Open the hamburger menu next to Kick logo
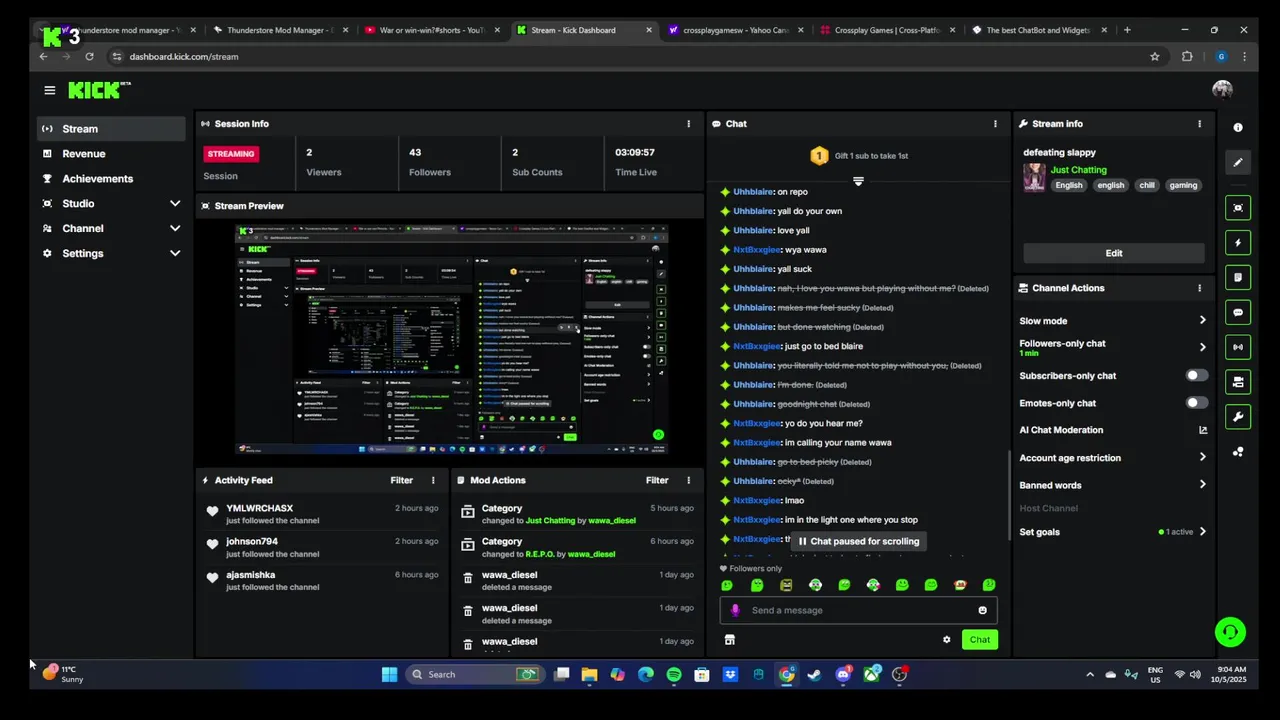The image size is (1280, 720). 49,90
